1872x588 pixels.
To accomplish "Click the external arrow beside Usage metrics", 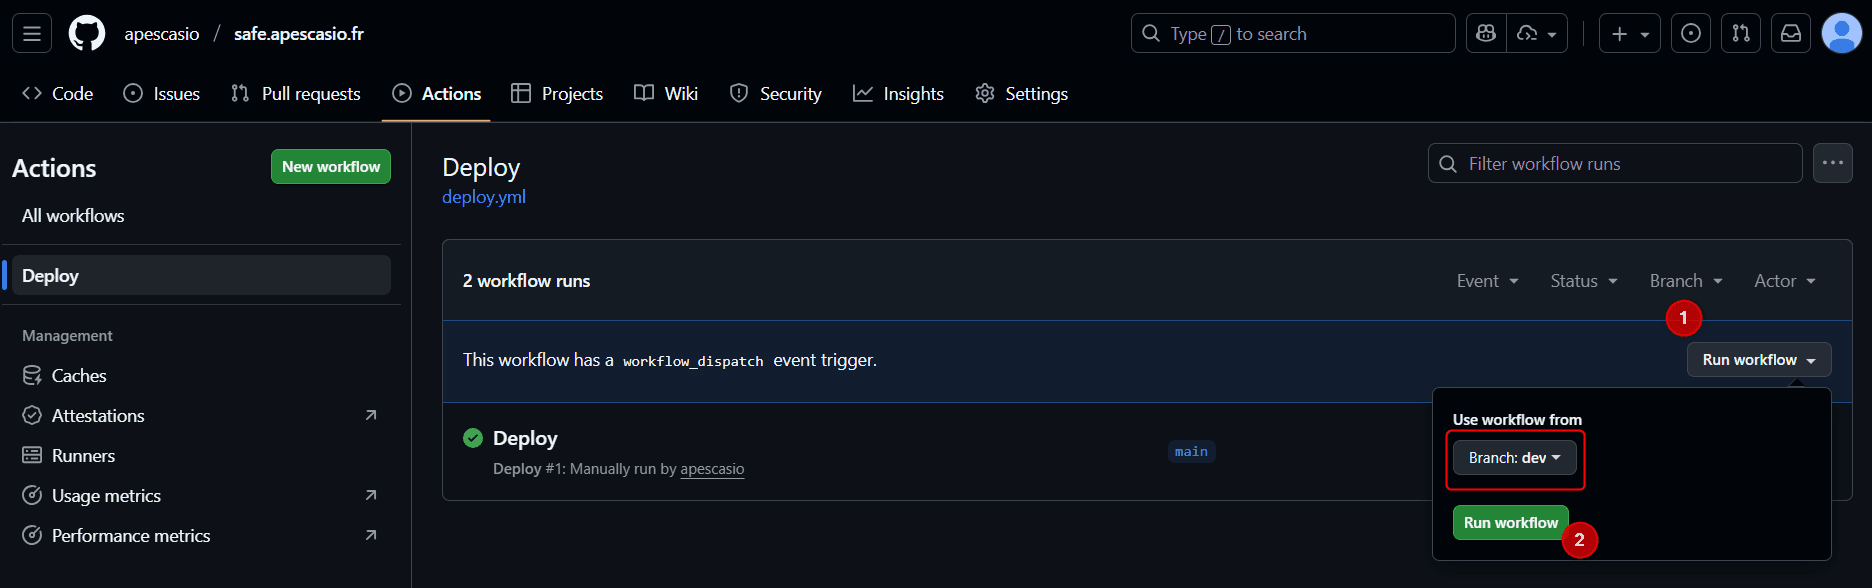I will [371, 495].
